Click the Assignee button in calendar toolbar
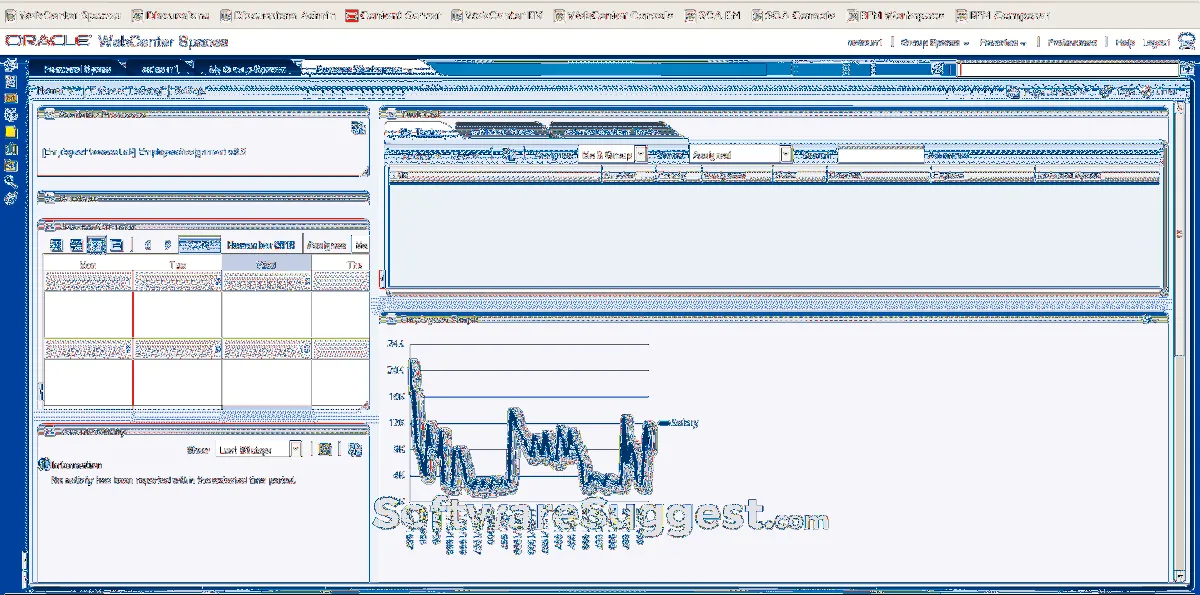 326,245
